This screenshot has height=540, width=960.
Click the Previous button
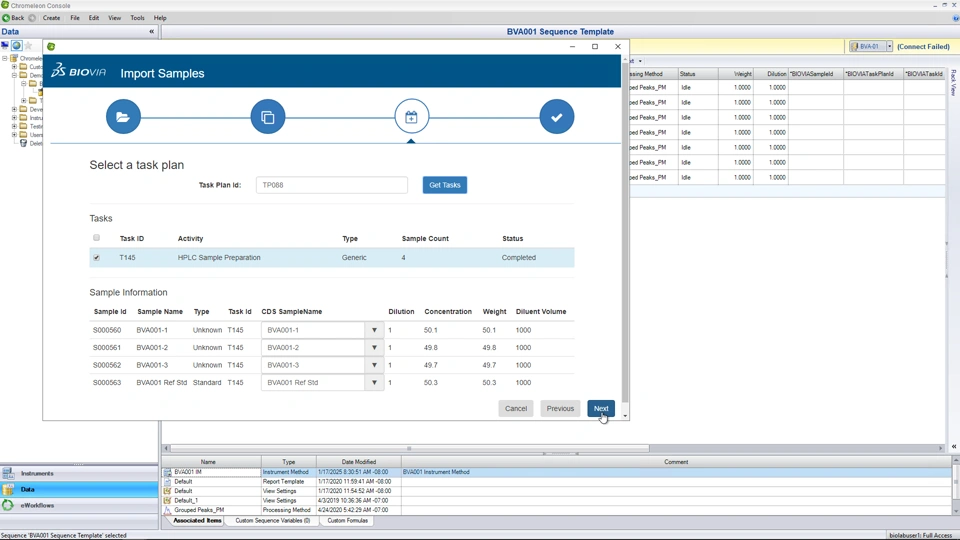tap(560, 408)
